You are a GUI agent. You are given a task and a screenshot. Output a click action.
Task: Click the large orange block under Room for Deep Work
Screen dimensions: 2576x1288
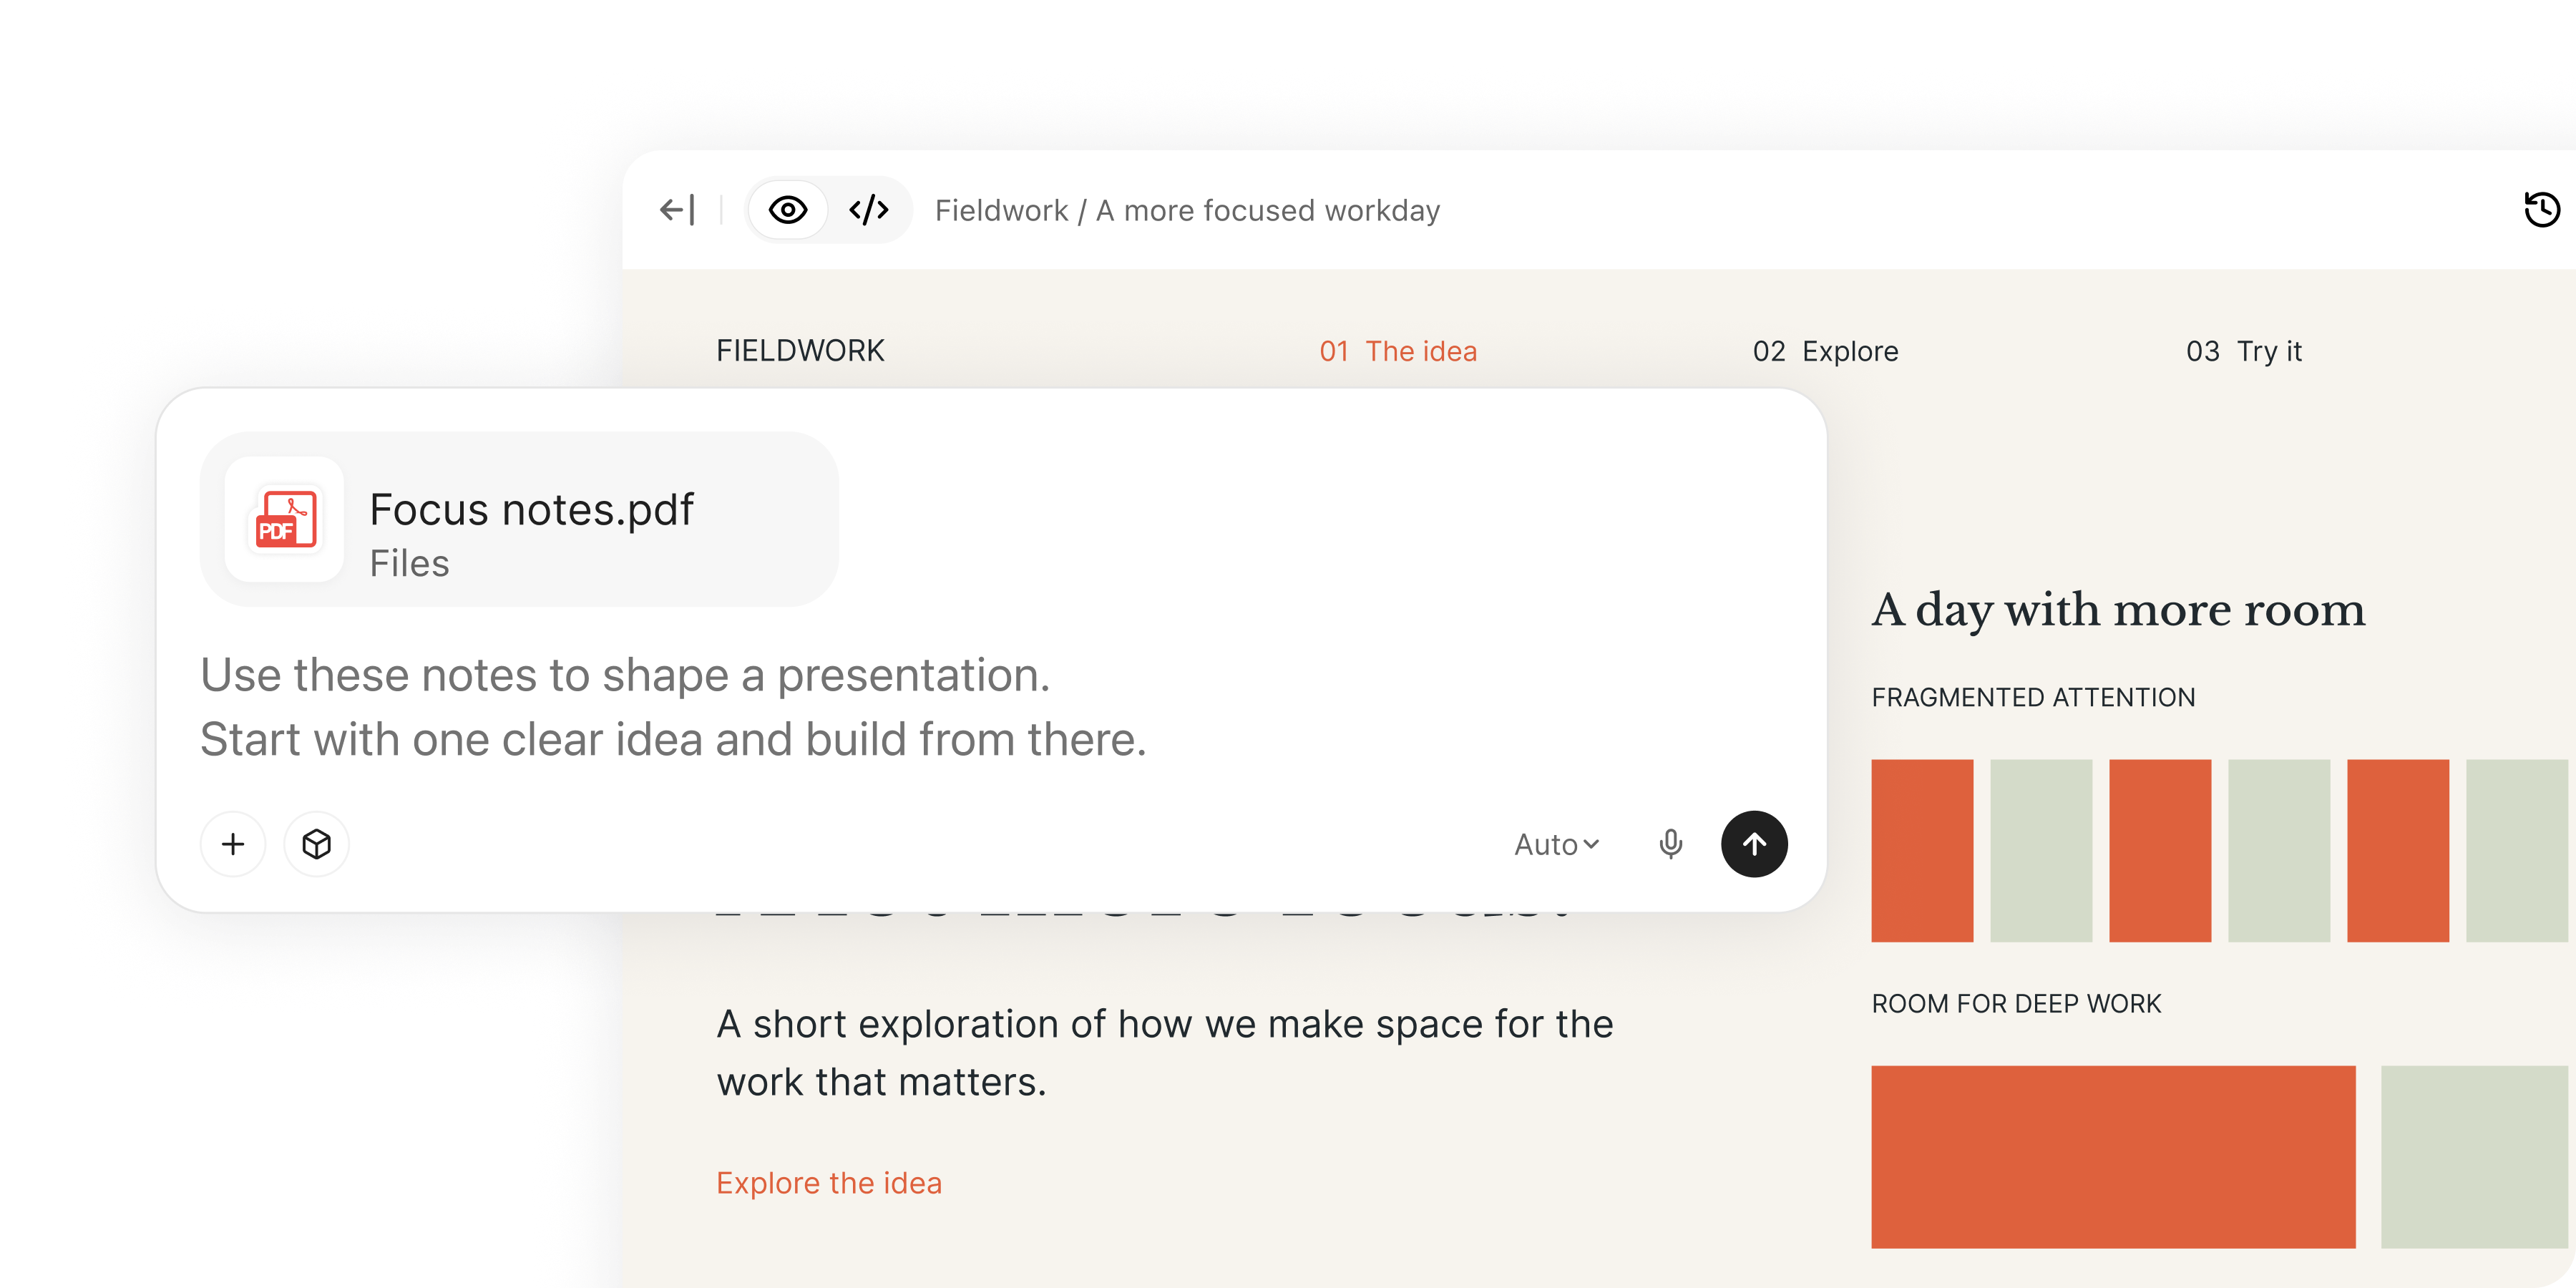[x=2113, y=1157]
